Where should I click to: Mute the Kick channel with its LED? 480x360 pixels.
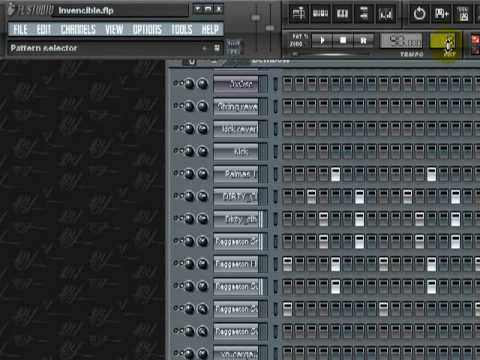pyautogui.click(x=176, y=151)
